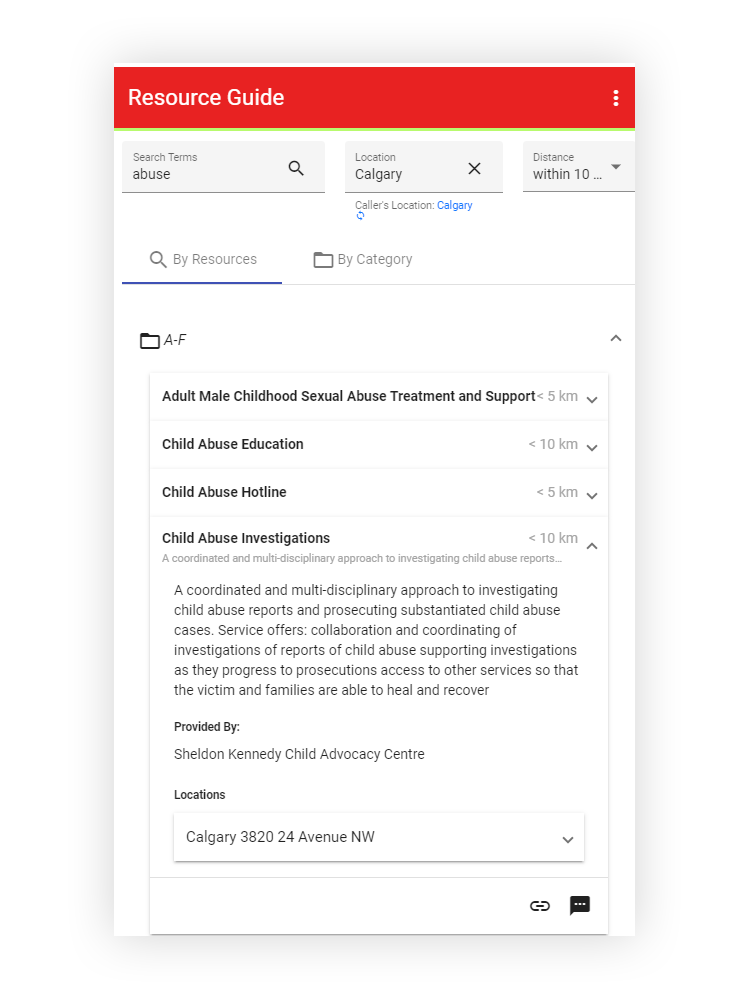Viewport: 750px width, 1000px height.
Task: Collapse the A-F group chevron
Action: point(615,339)
